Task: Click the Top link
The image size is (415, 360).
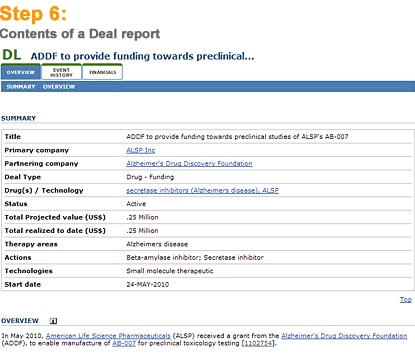Action: pos(406,300)
